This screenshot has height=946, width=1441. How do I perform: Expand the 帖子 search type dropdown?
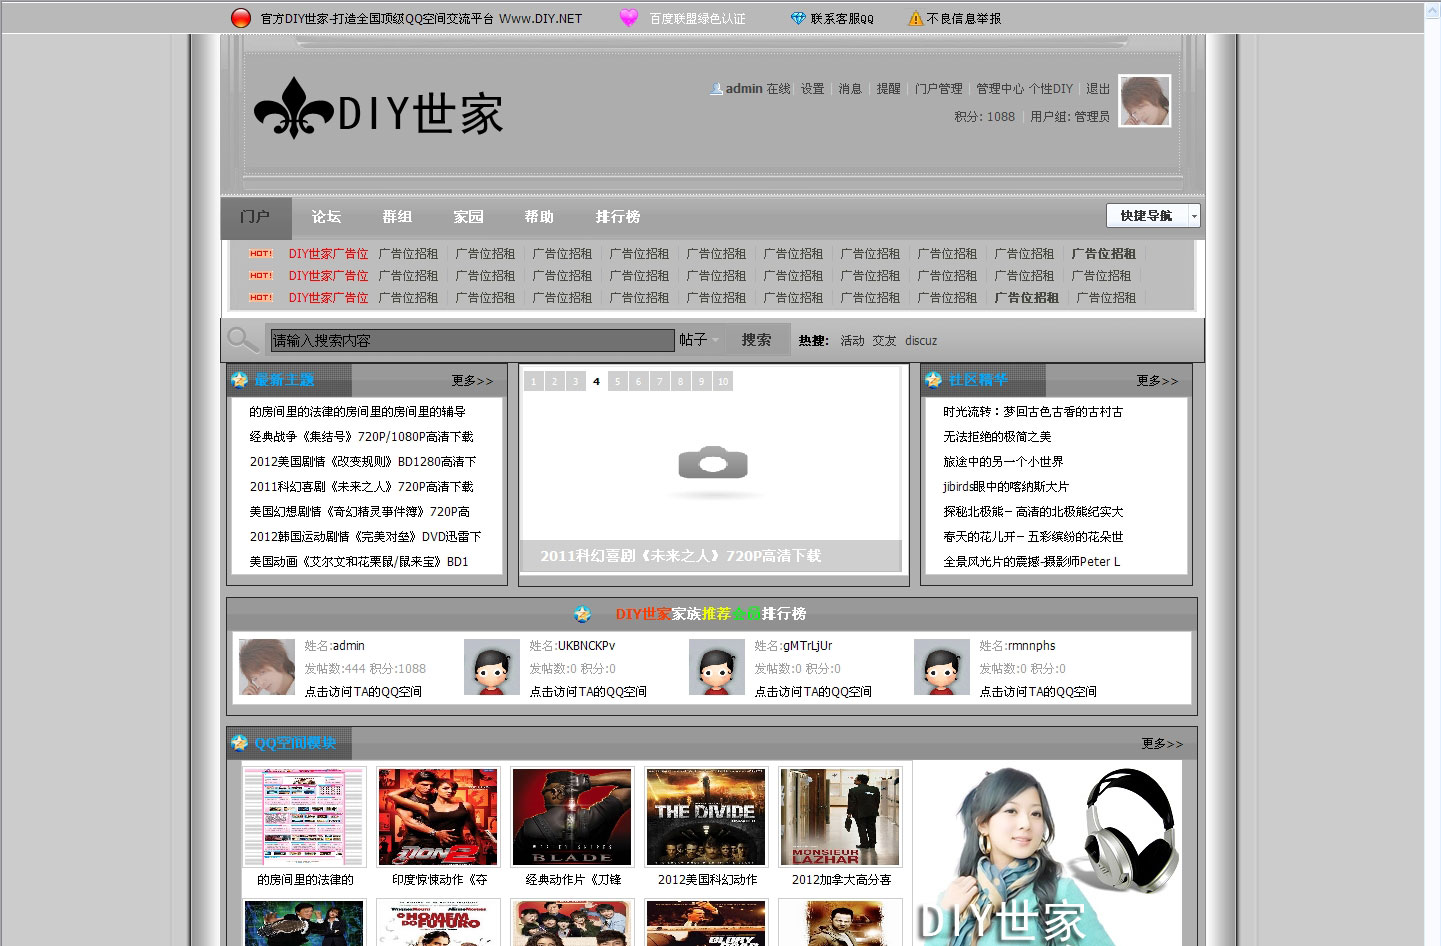click(699, 340)
